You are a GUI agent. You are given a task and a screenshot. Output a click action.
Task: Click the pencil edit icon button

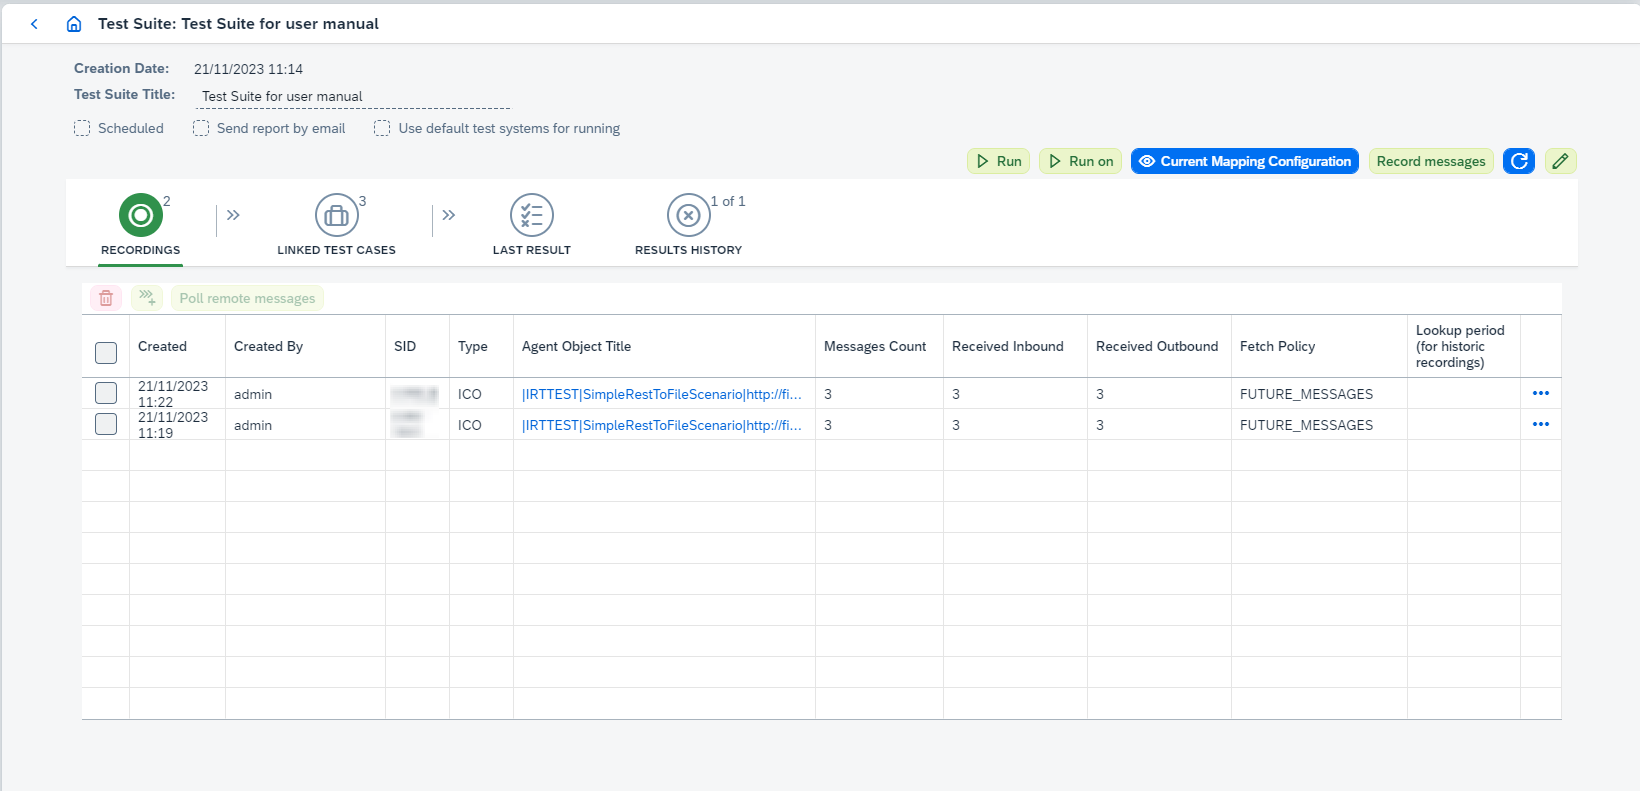[1561, 161]
